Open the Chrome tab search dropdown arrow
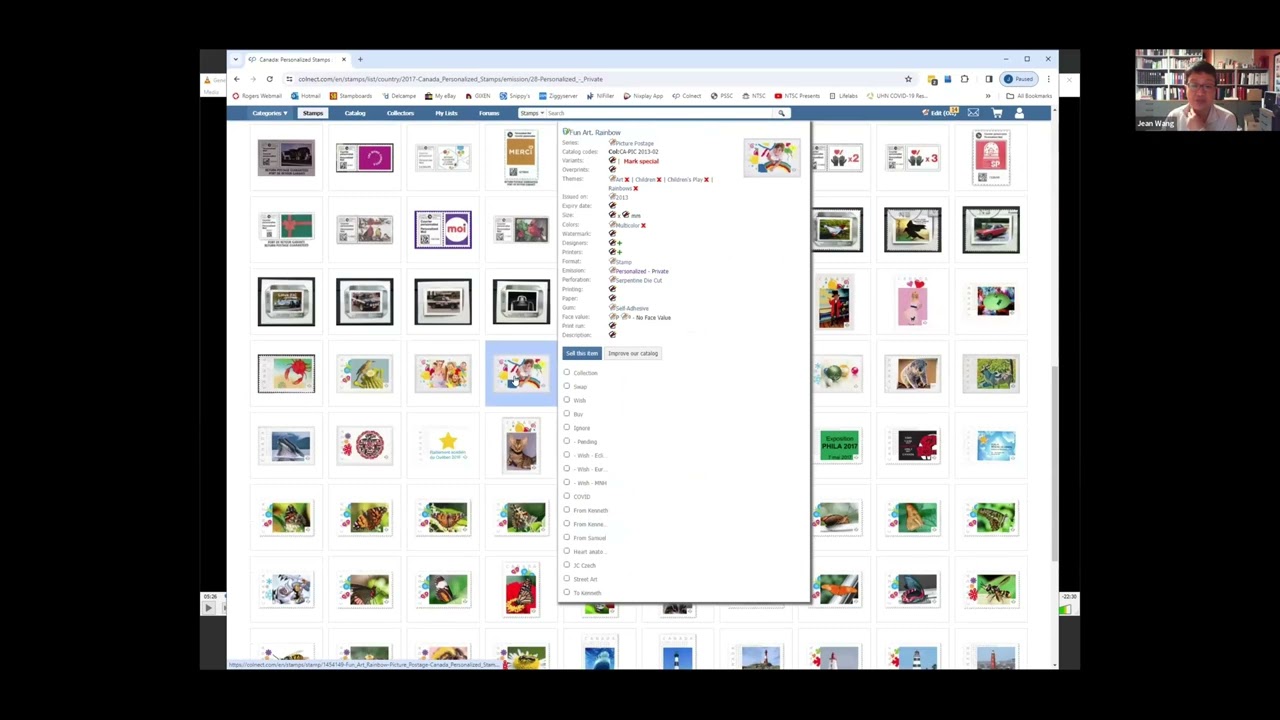The height and width of the screenshot is (720, 1280). [236, 59]
